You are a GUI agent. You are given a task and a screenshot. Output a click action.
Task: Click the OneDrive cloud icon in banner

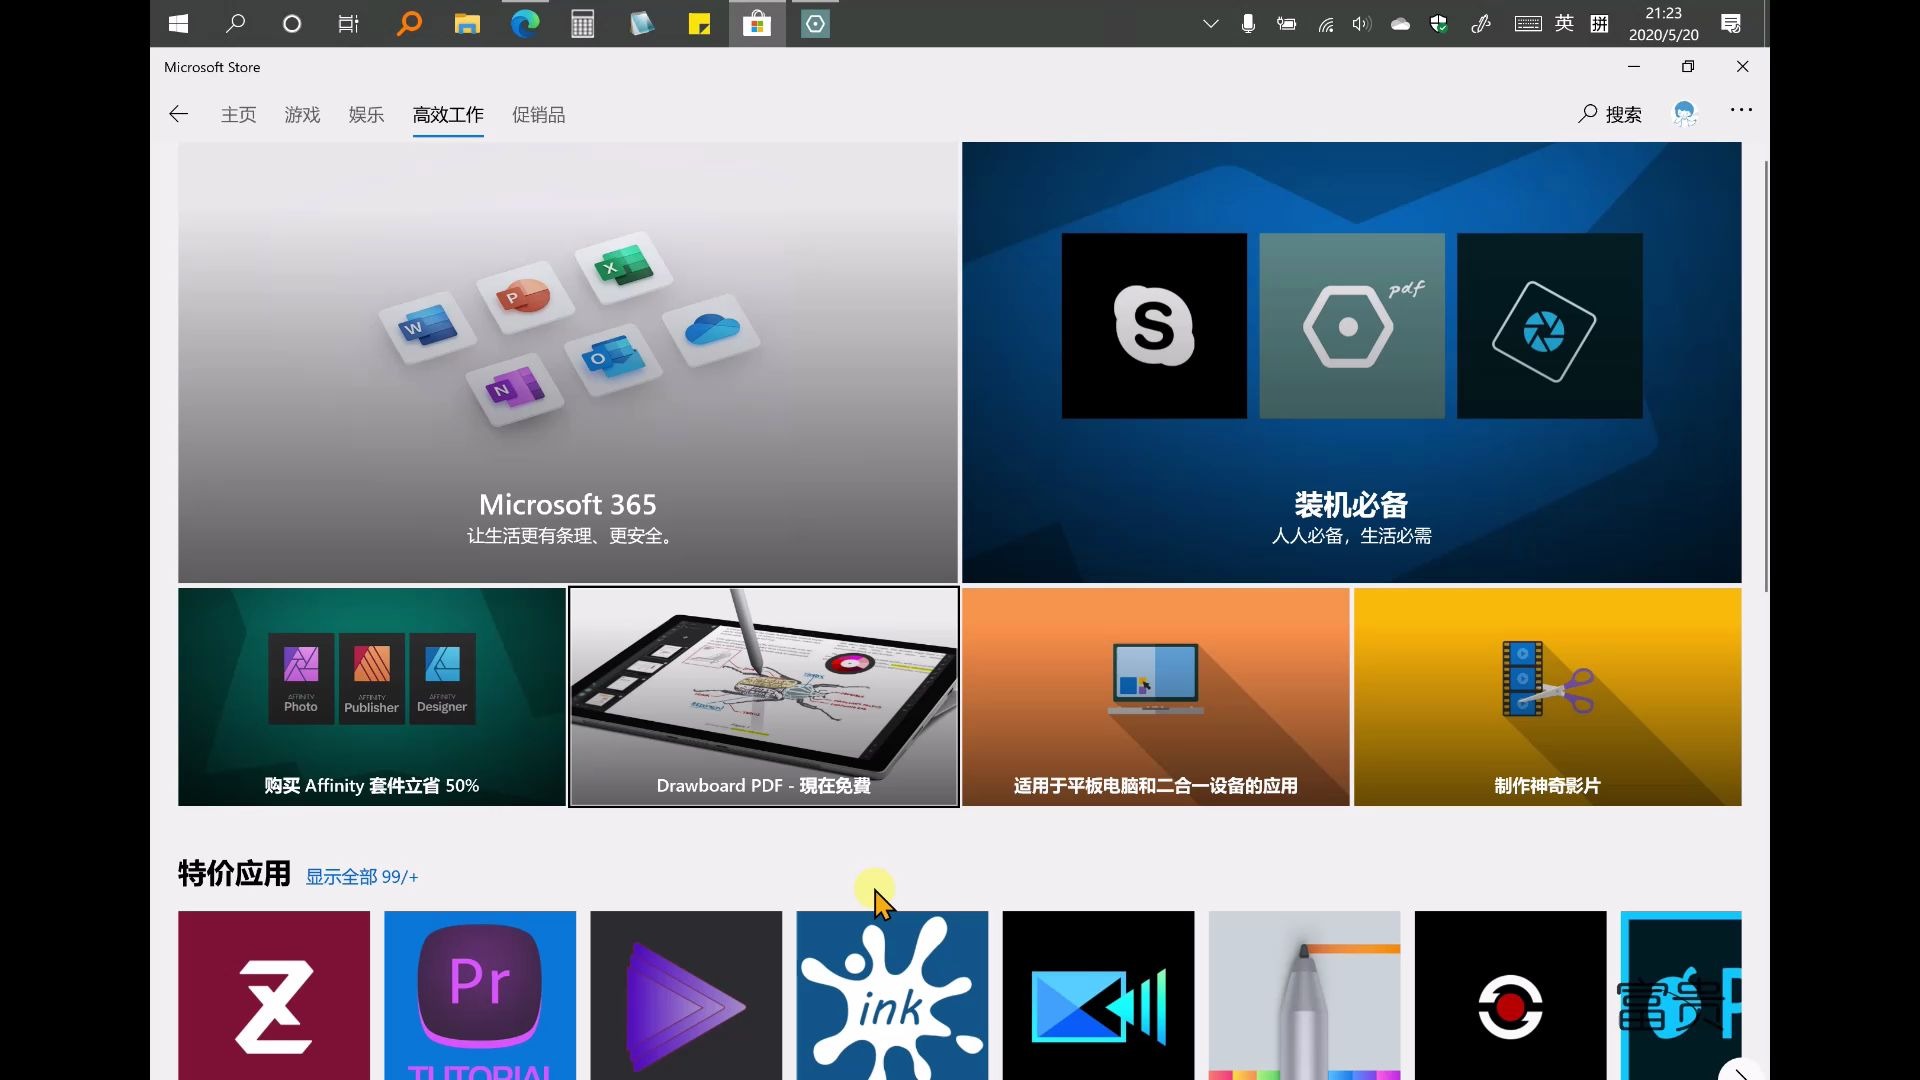coord(712,329)
